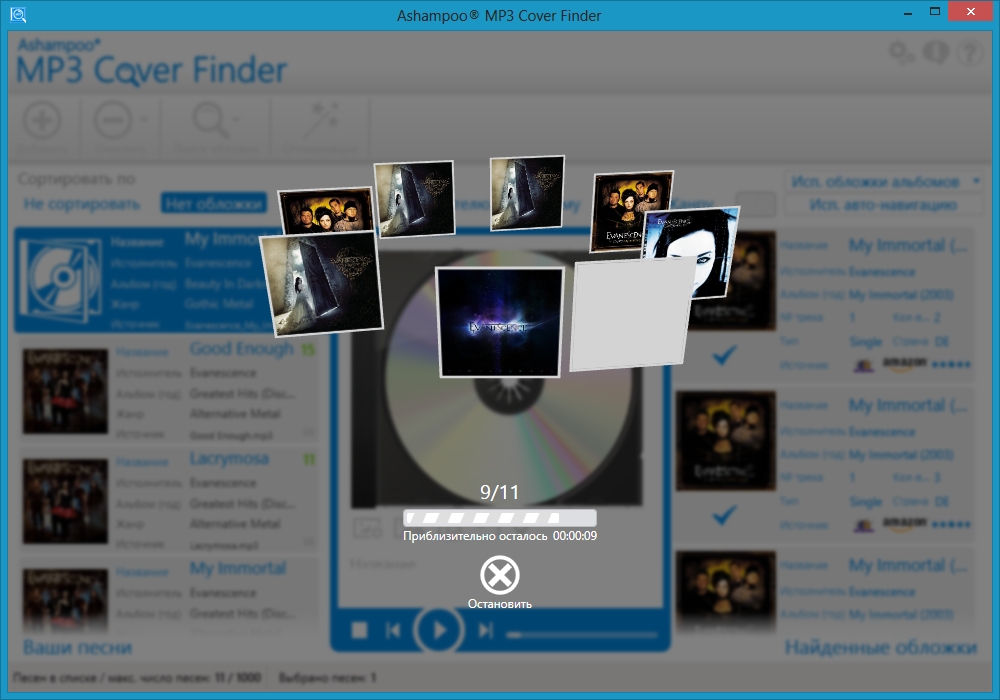
Task: Click the Ваши песни panel label
Action: pyautogui.click(x=78, y=648)
